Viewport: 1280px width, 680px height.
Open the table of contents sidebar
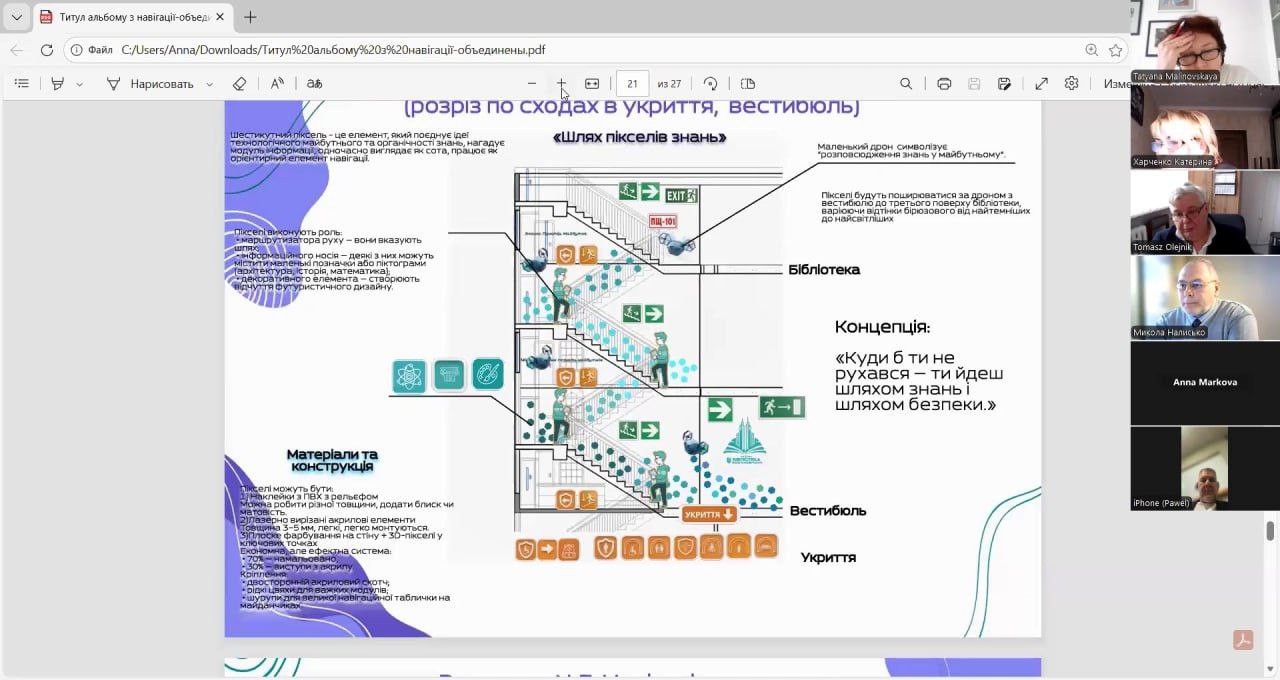[x=22, y=84]
